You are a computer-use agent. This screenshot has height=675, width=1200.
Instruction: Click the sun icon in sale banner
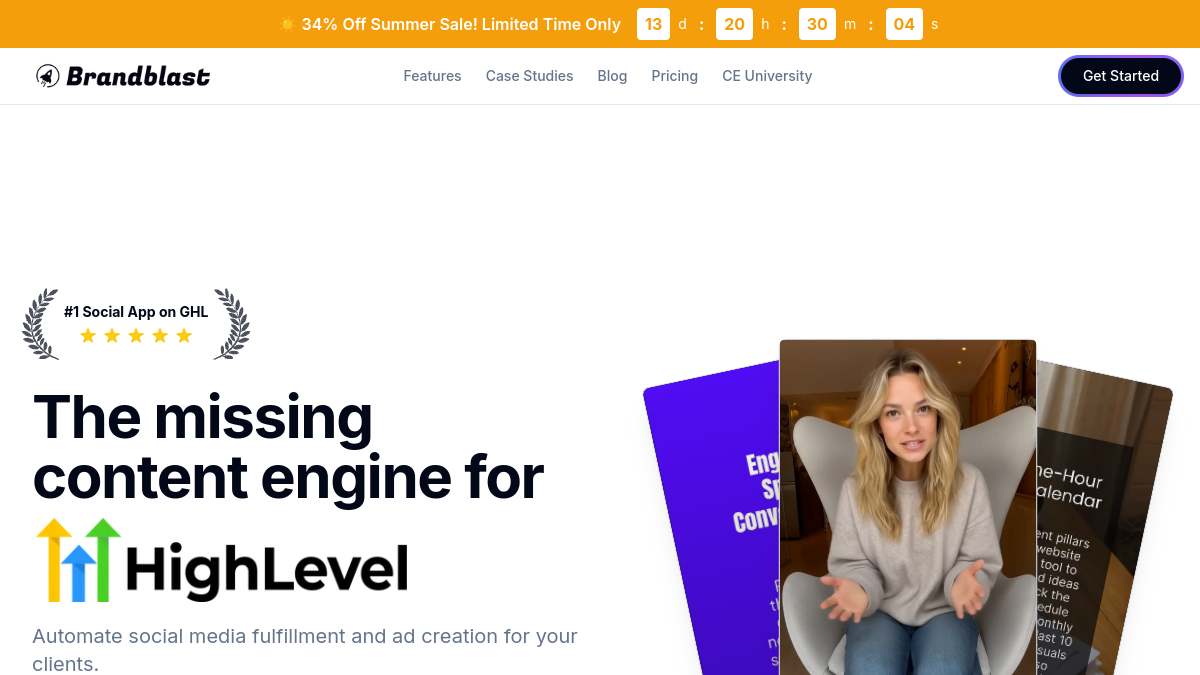[x=287, y=24]
